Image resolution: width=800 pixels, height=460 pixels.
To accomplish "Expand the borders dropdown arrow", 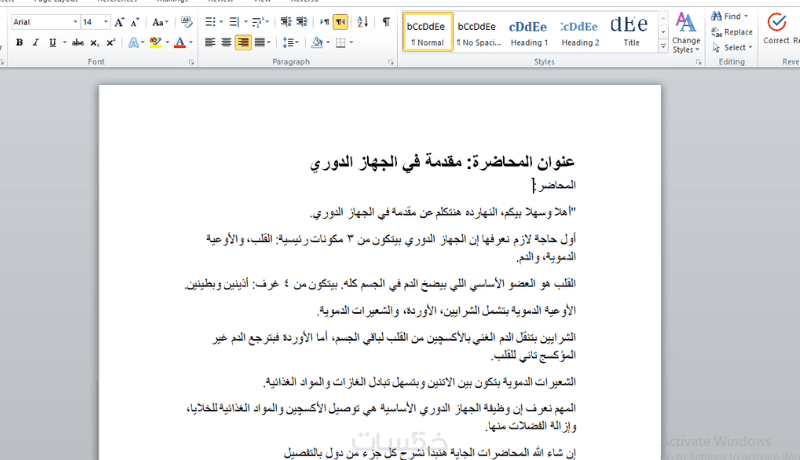I will [x=352, y=43].
